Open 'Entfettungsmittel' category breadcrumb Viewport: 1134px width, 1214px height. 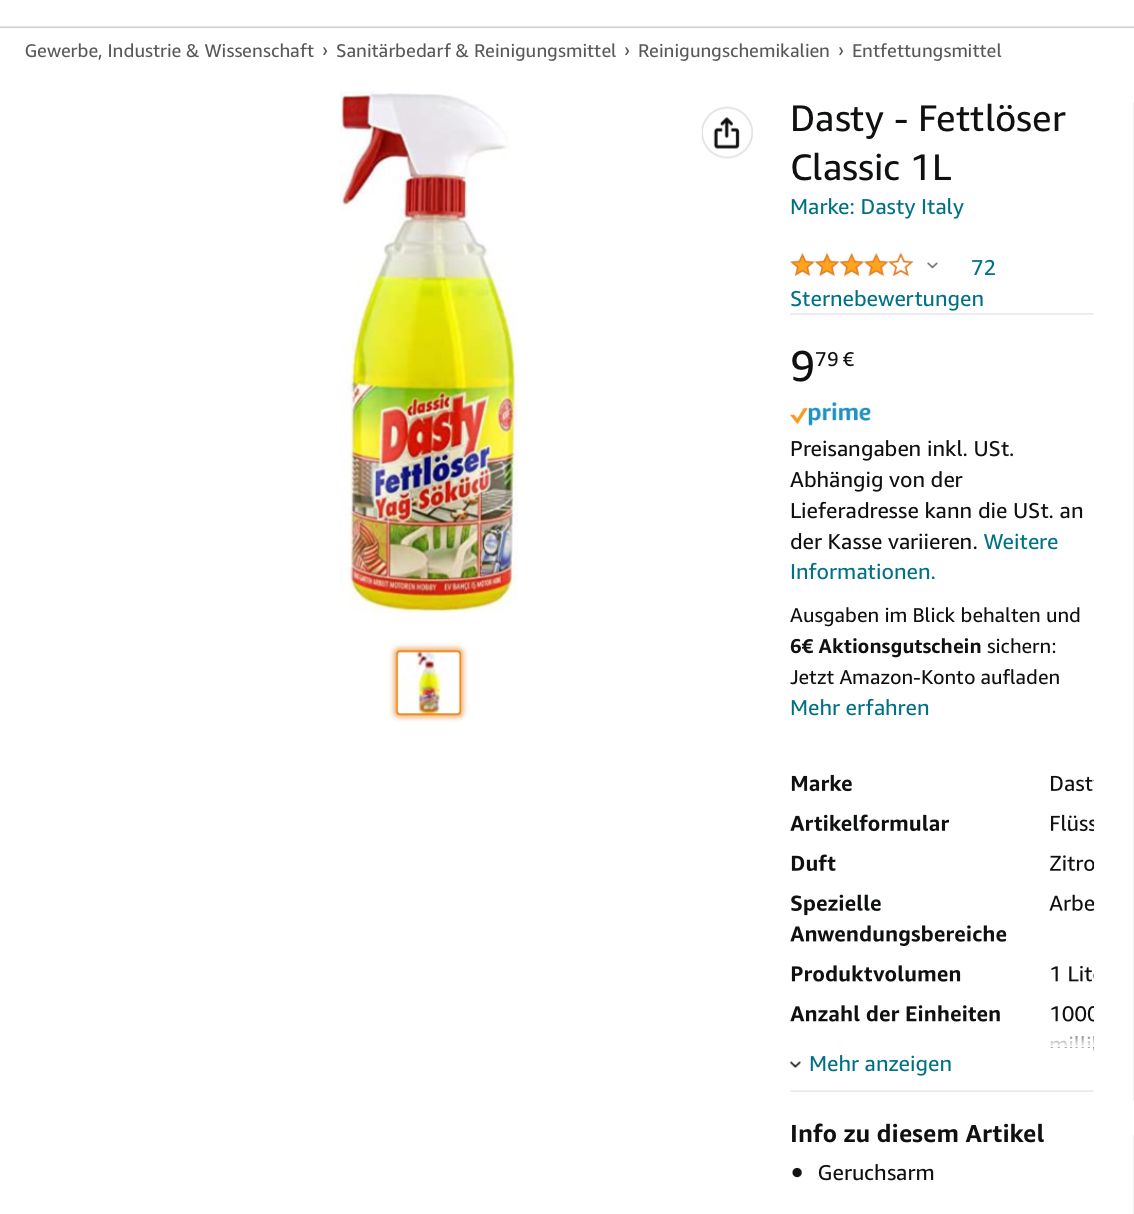pyautogui.click(x=926, y=51)
